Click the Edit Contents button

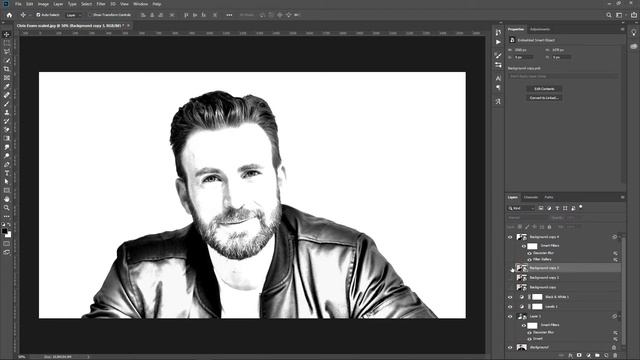coord(544,89)
